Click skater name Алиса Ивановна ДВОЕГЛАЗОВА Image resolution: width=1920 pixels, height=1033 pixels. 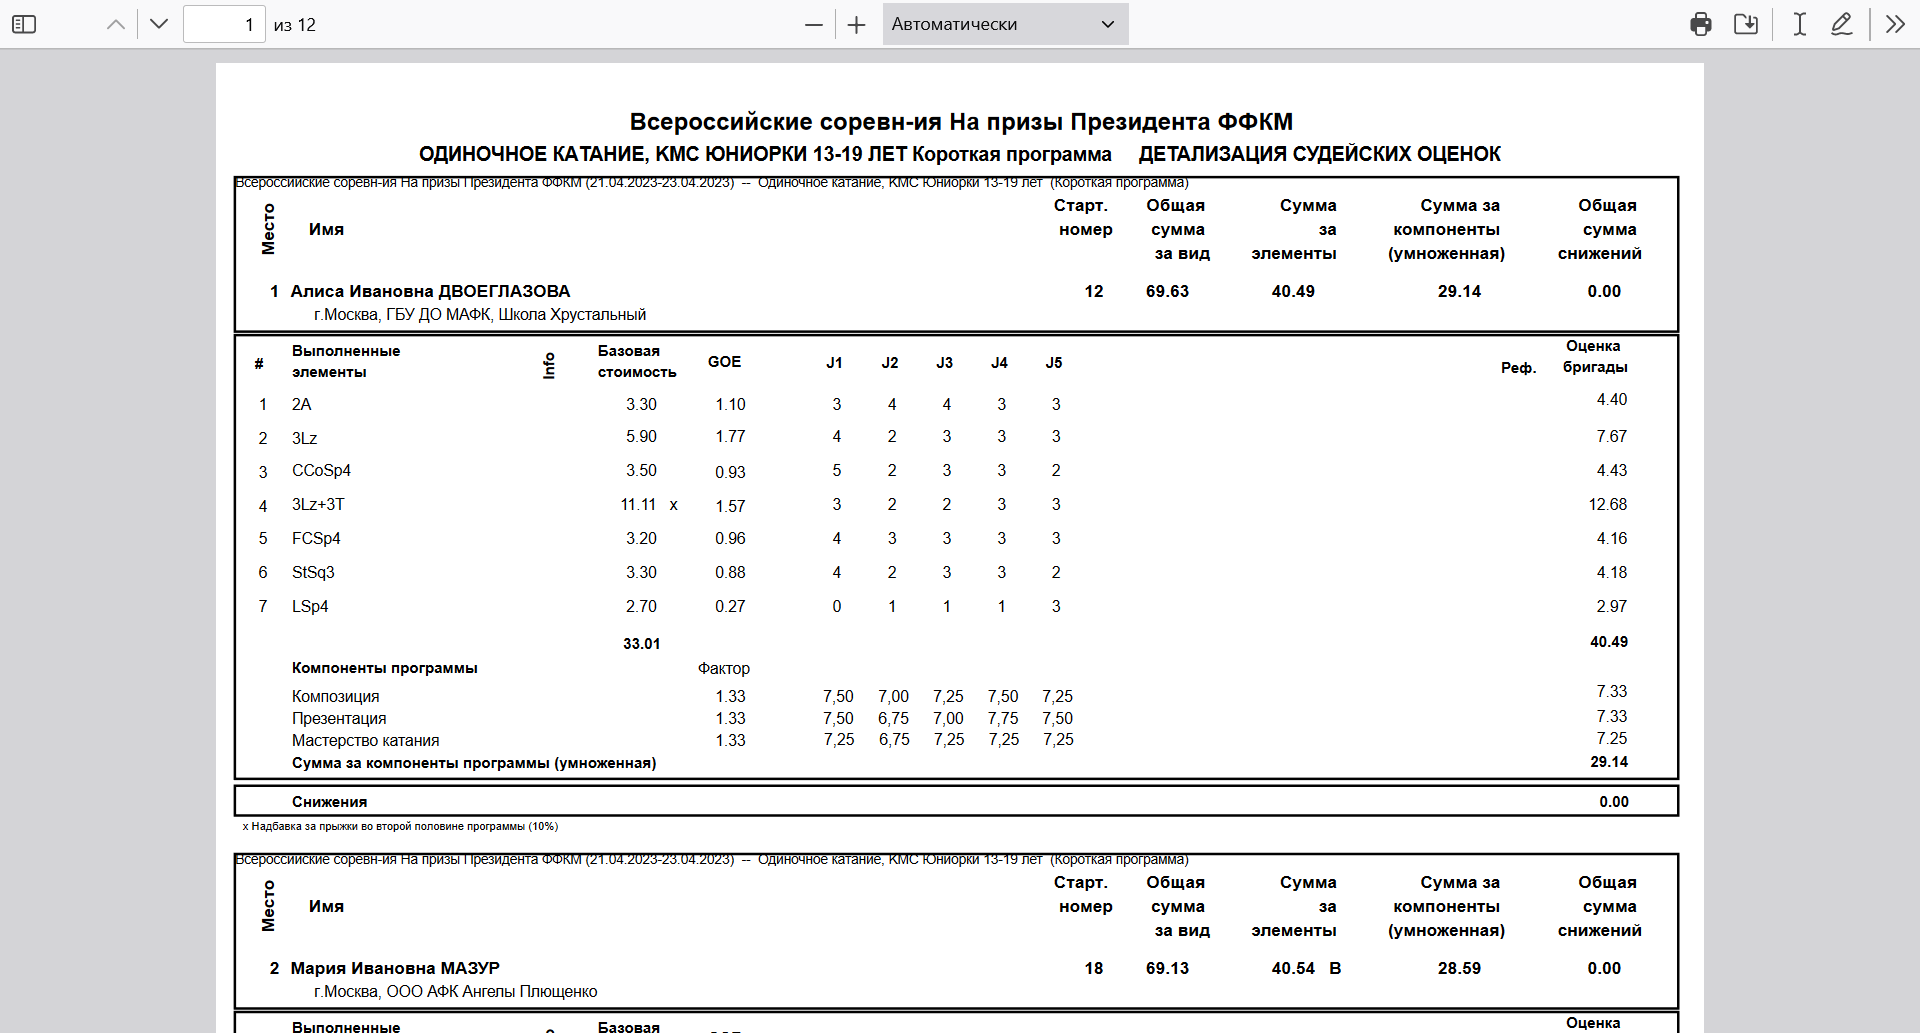tap(430, 291)
